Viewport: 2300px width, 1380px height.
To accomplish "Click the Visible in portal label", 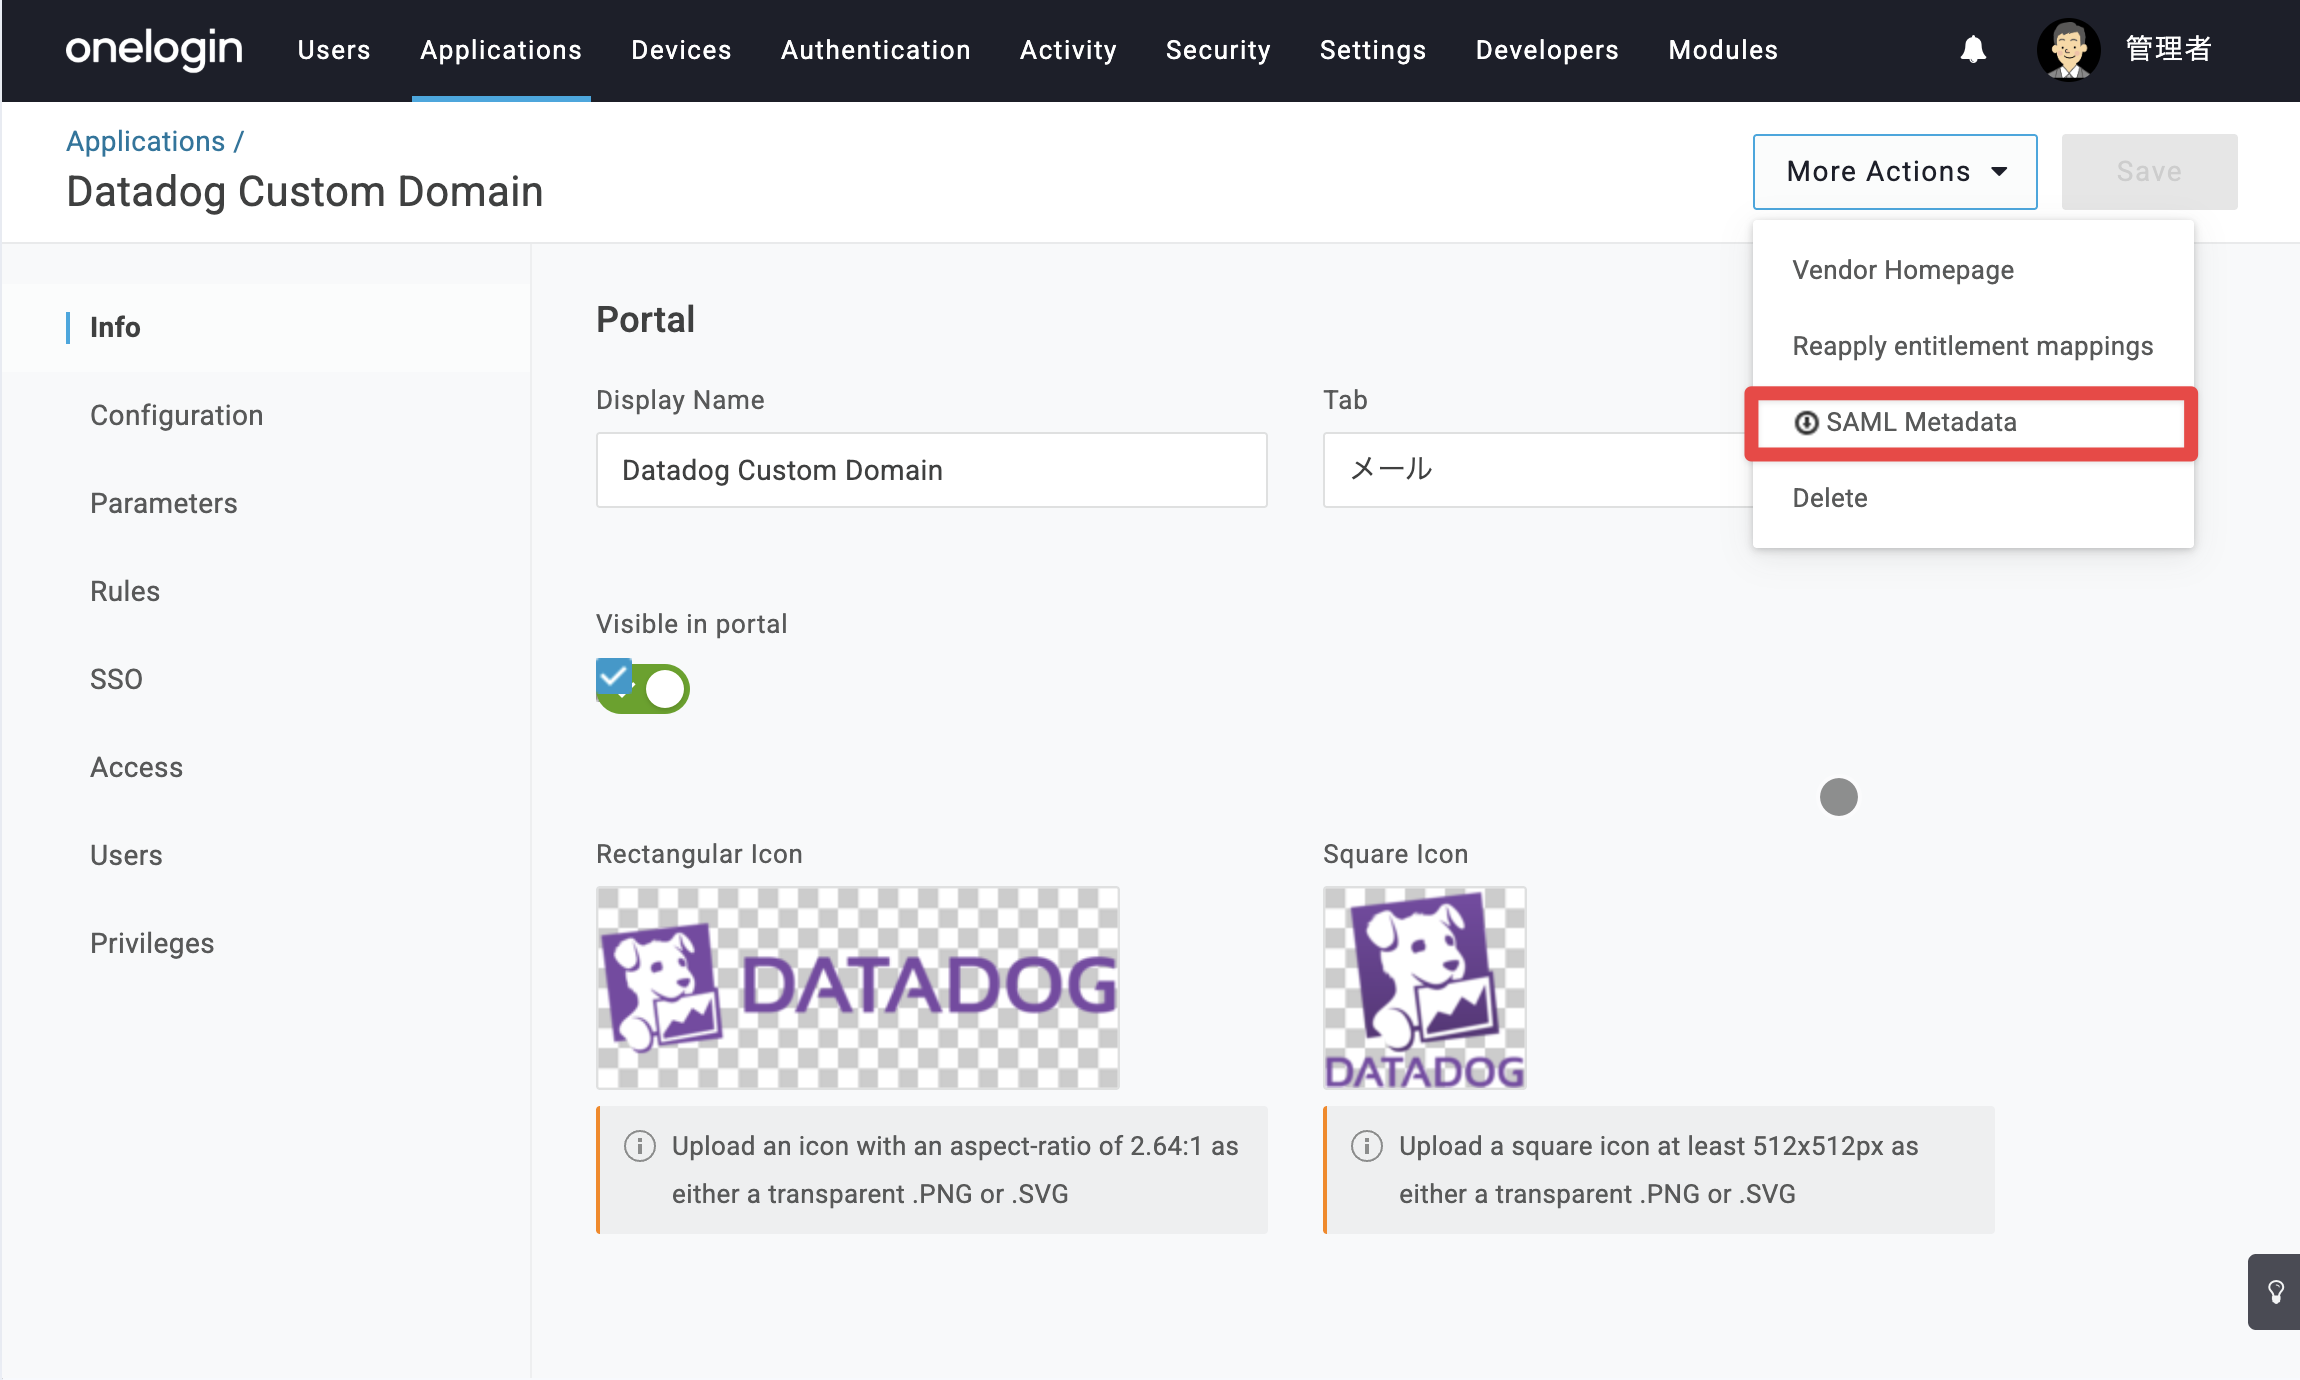I will point(692,624).
